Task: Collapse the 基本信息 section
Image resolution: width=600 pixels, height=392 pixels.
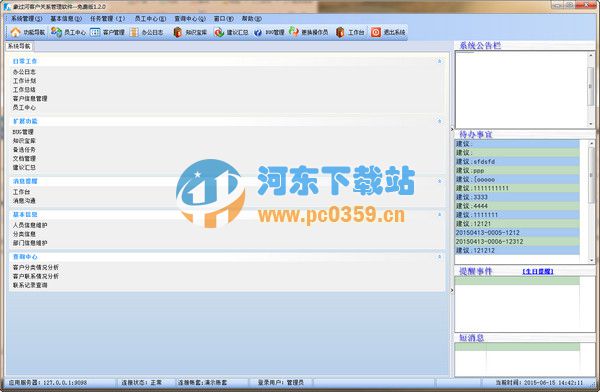Action: [x=439, y=214]
